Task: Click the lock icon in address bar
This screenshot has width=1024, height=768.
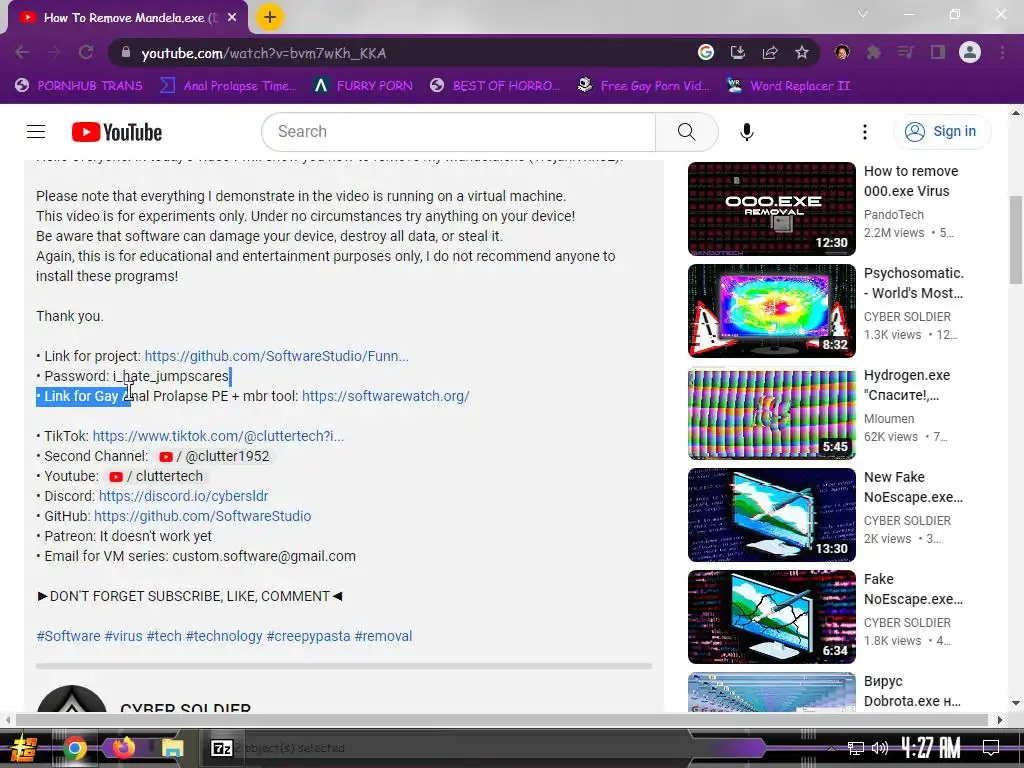Action: click(126, 52)
